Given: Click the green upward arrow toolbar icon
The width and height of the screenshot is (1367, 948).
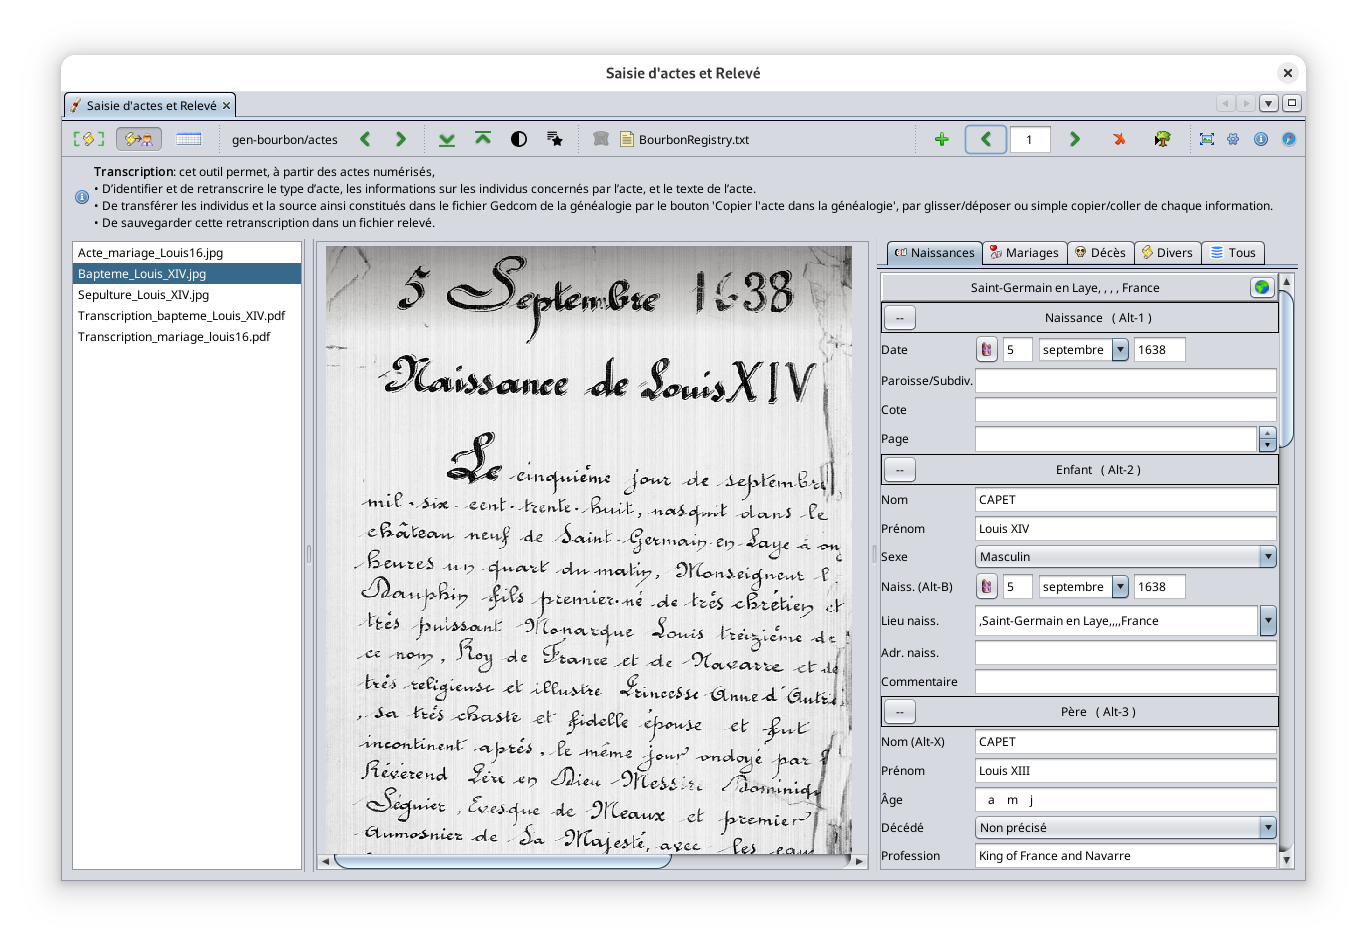Looking at the screenshot, I should point(483,139).
